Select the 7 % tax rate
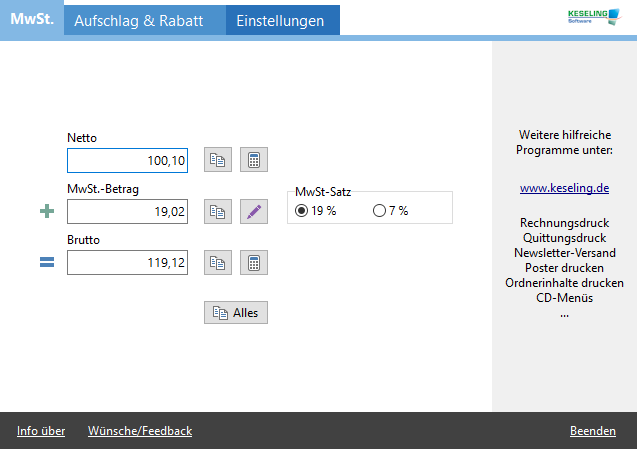The image size is (637, 449). (x=379, y=211)
